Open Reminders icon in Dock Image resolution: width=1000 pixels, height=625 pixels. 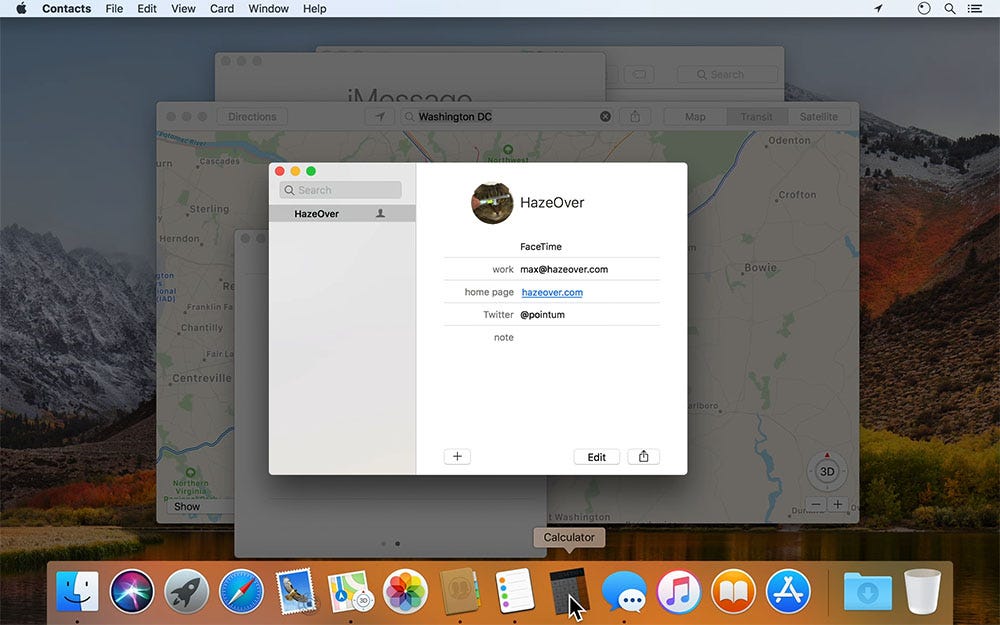(515, 591)
